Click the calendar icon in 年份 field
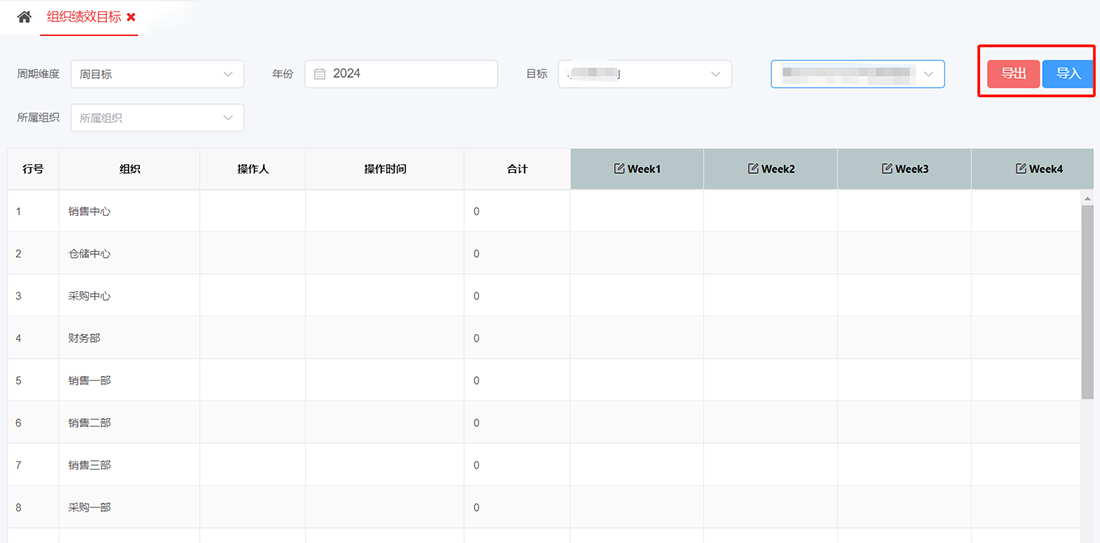 click(x=320, y=74)
